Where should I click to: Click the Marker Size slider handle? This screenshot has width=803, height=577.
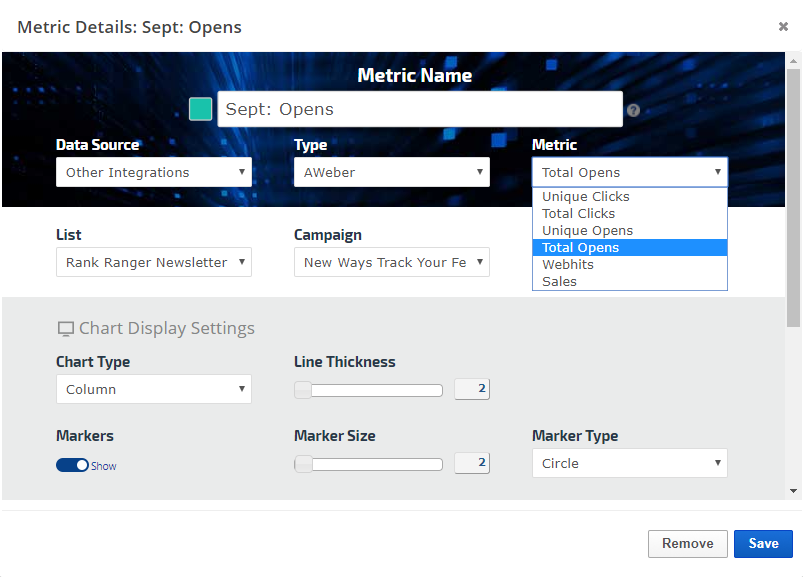click(x=302, y=464)
